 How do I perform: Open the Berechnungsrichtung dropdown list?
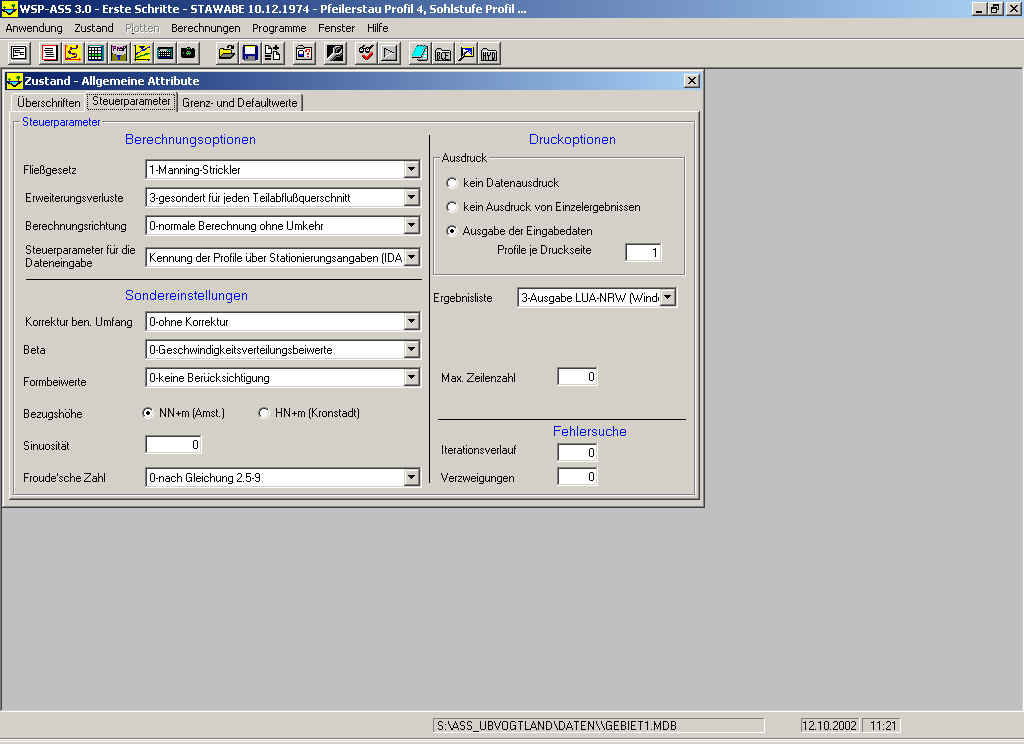tap(411, 225)
